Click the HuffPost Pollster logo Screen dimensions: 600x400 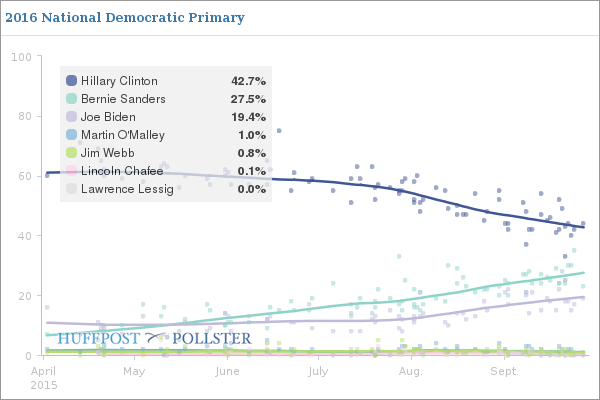(154, 339)
